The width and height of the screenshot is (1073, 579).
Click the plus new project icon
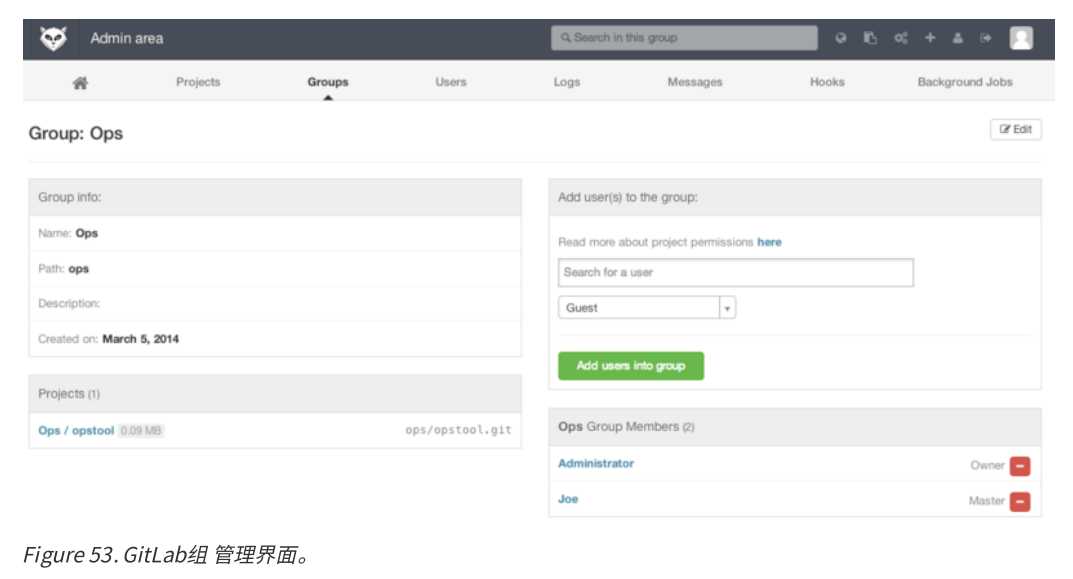click(x=929, y=38)
